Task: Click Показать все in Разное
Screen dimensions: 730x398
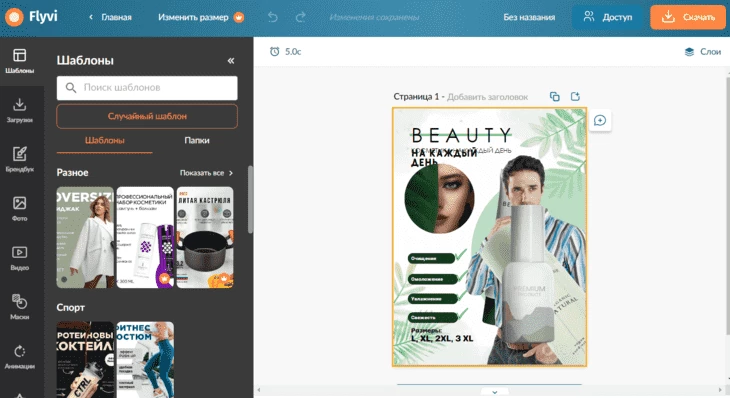Action: tap(206, 173)
